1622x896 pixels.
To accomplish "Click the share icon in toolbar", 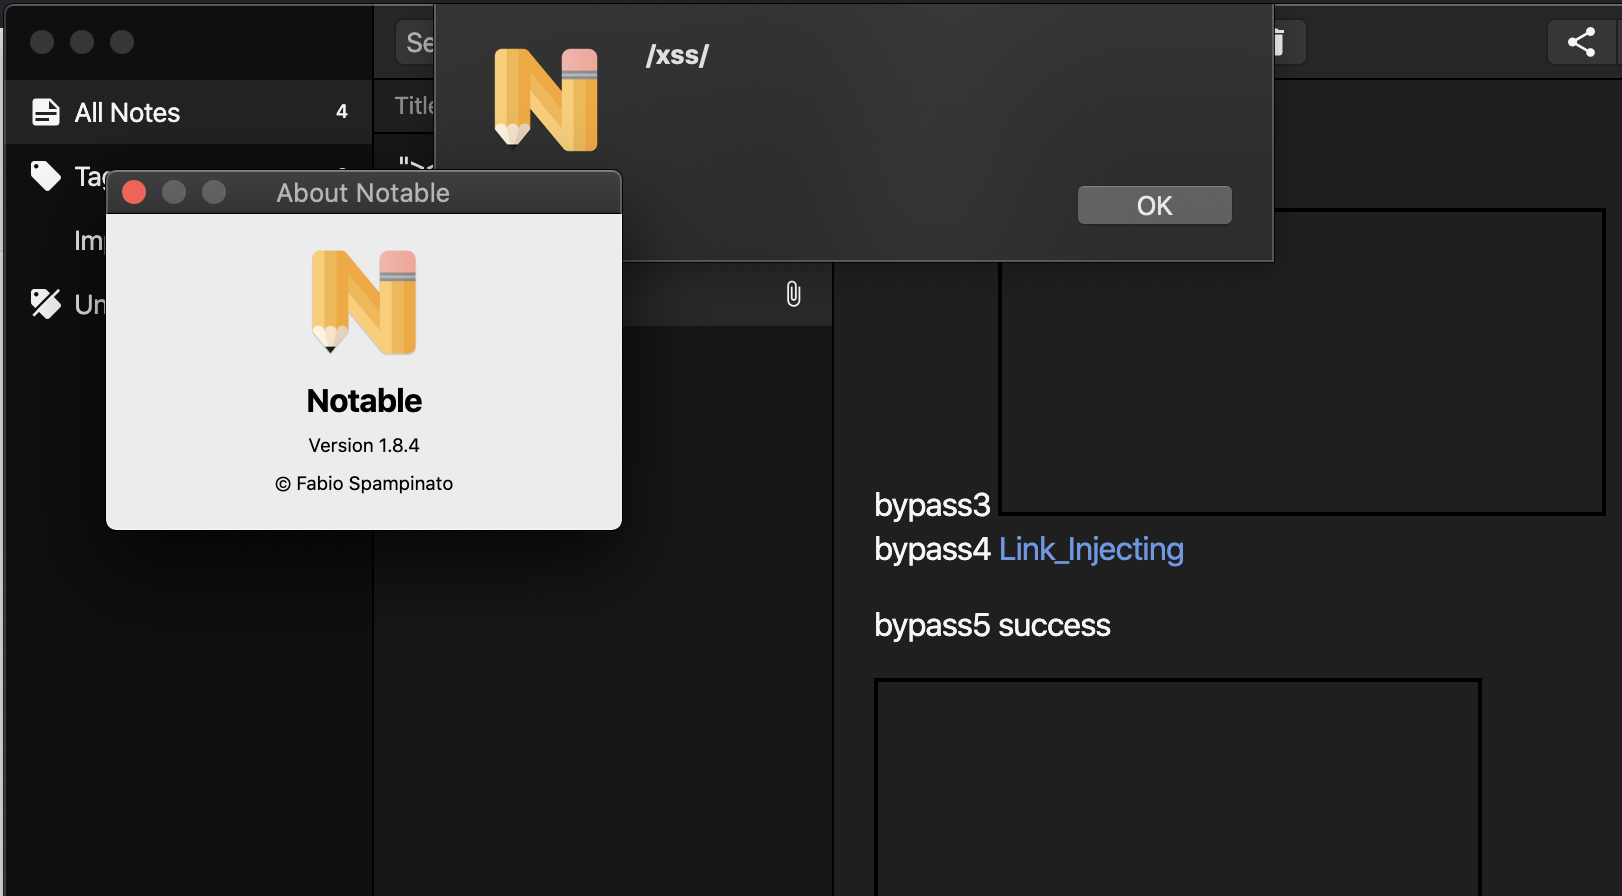I will pos(1581,42).
